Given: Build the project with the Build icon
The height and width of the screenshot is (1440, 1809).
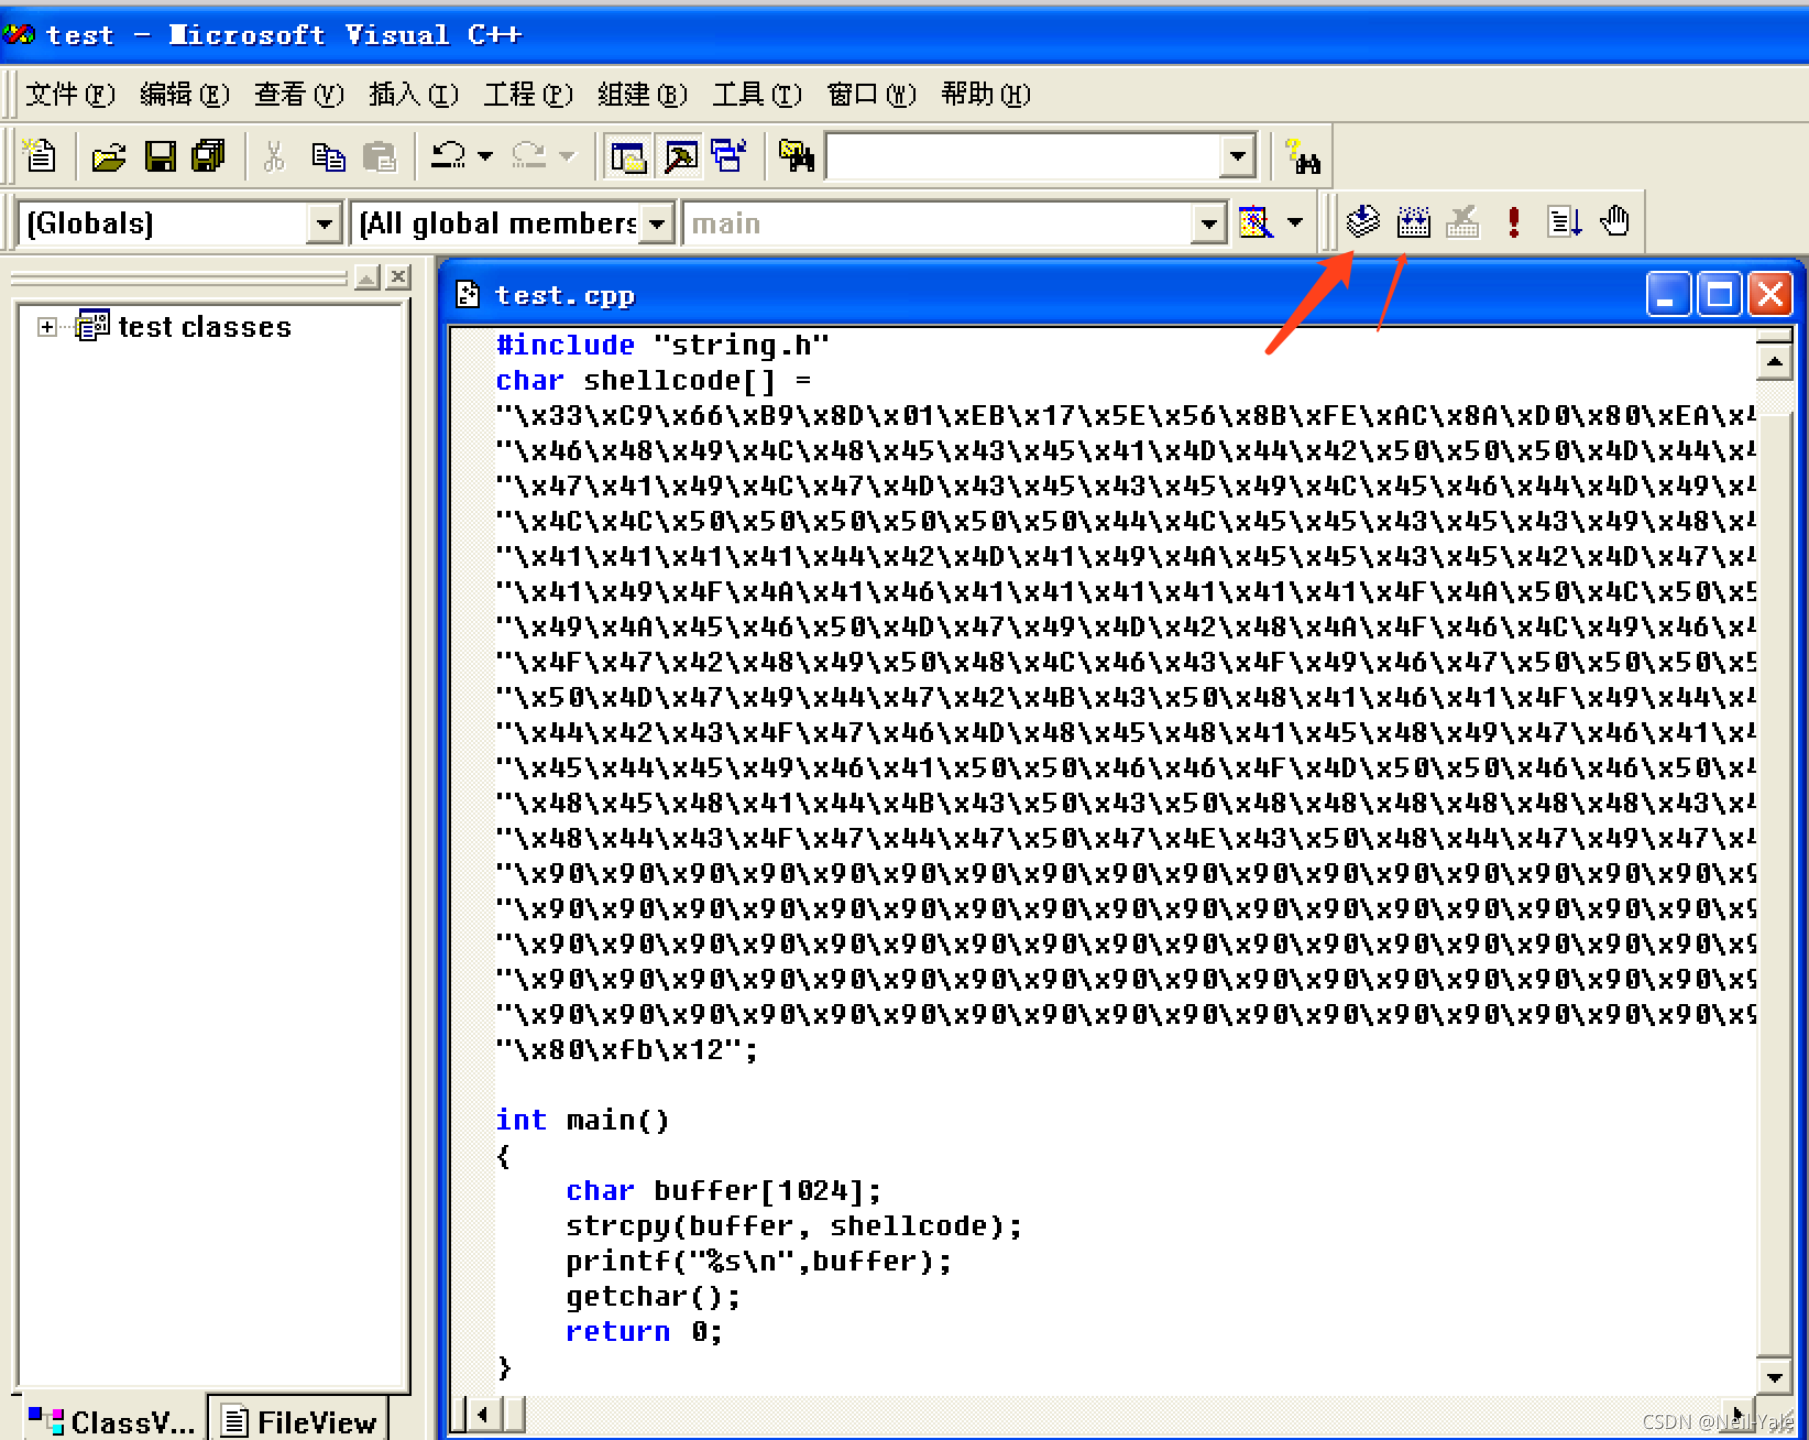Looking at the screenshot, I should 1413,221.
